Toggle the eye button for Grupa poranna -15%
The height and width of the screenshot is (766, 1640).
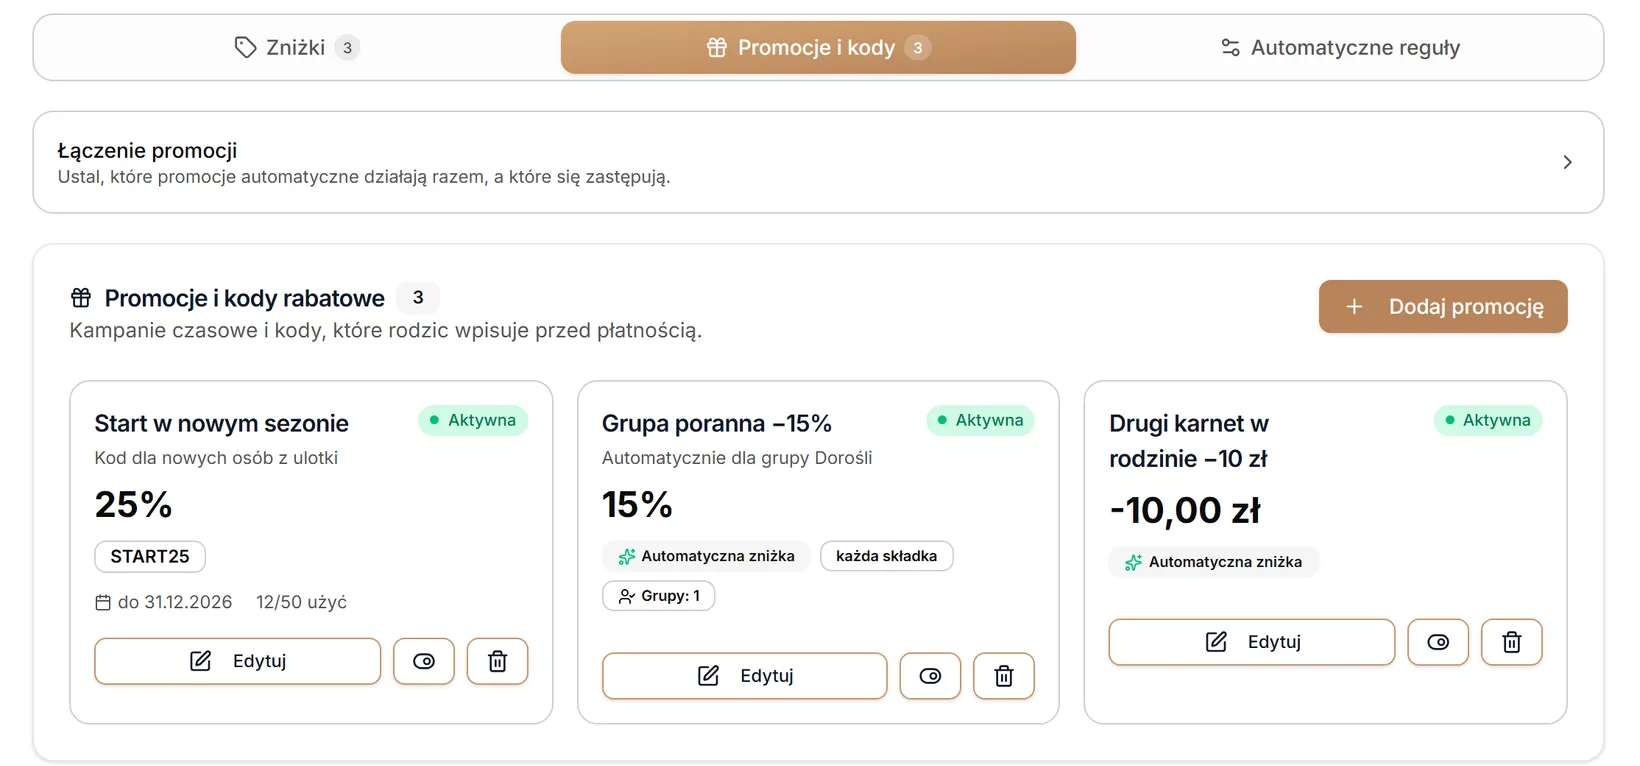tap(930, 676)
